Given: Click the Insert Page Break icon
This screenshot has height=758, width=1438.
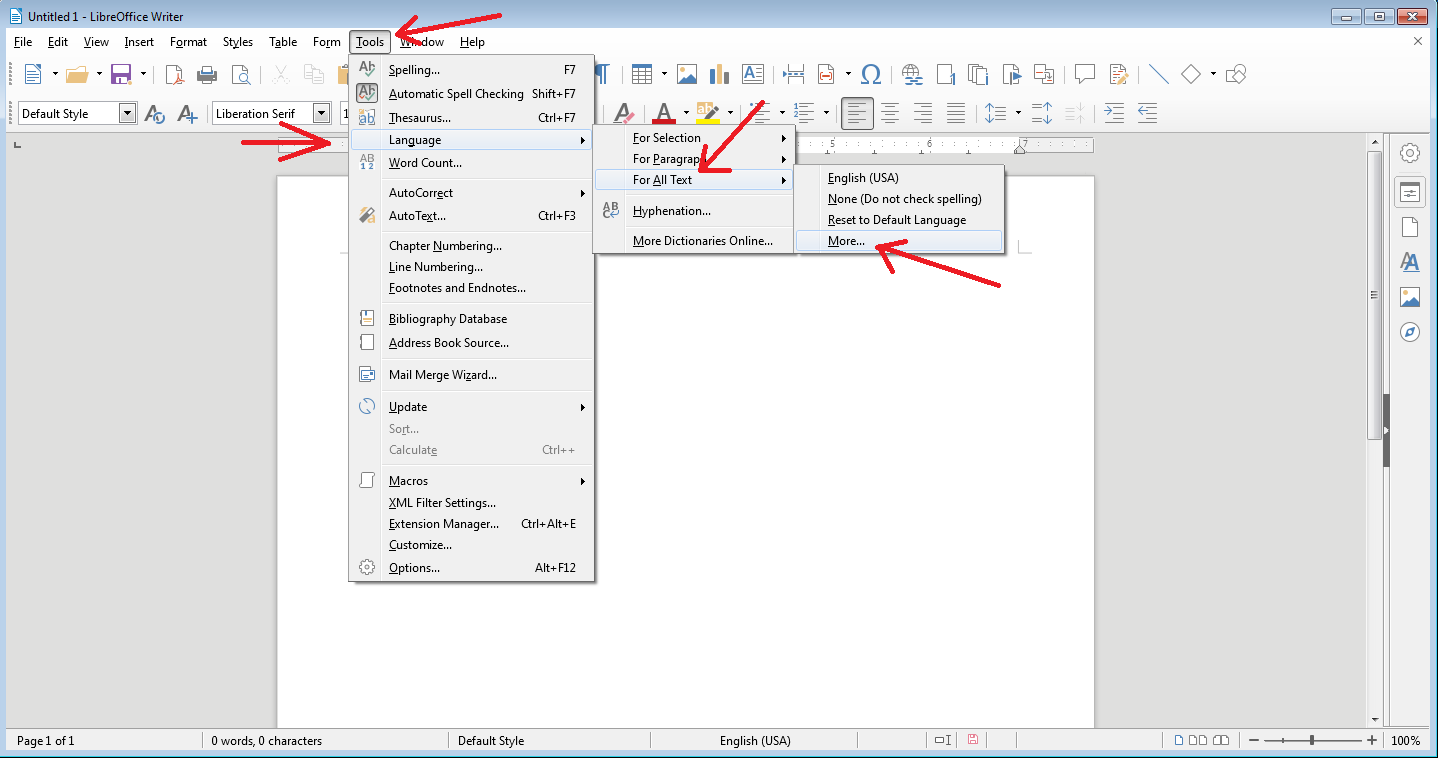Looking at the screenshot, I should coord(794,74).
